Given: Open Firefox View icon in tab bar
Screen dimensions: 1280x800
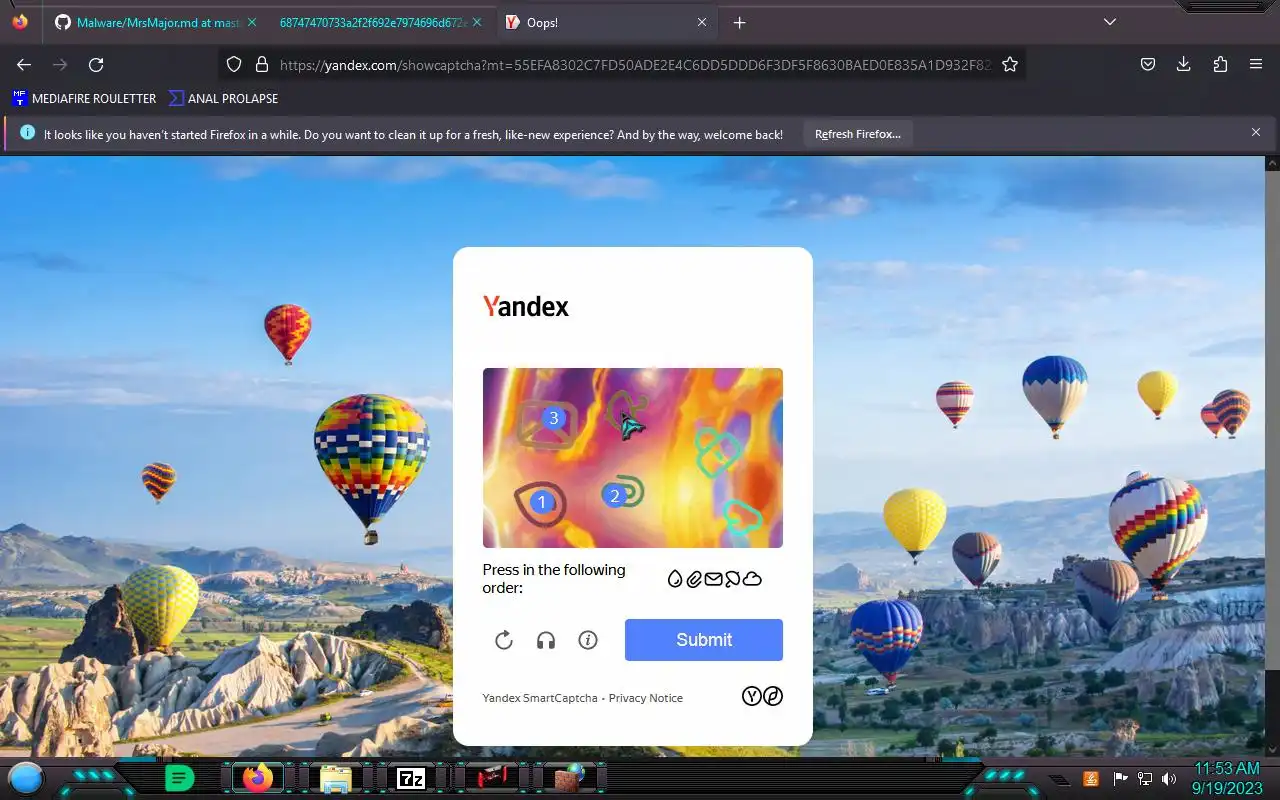Looking at the screenshot, I should click(20, 22).
